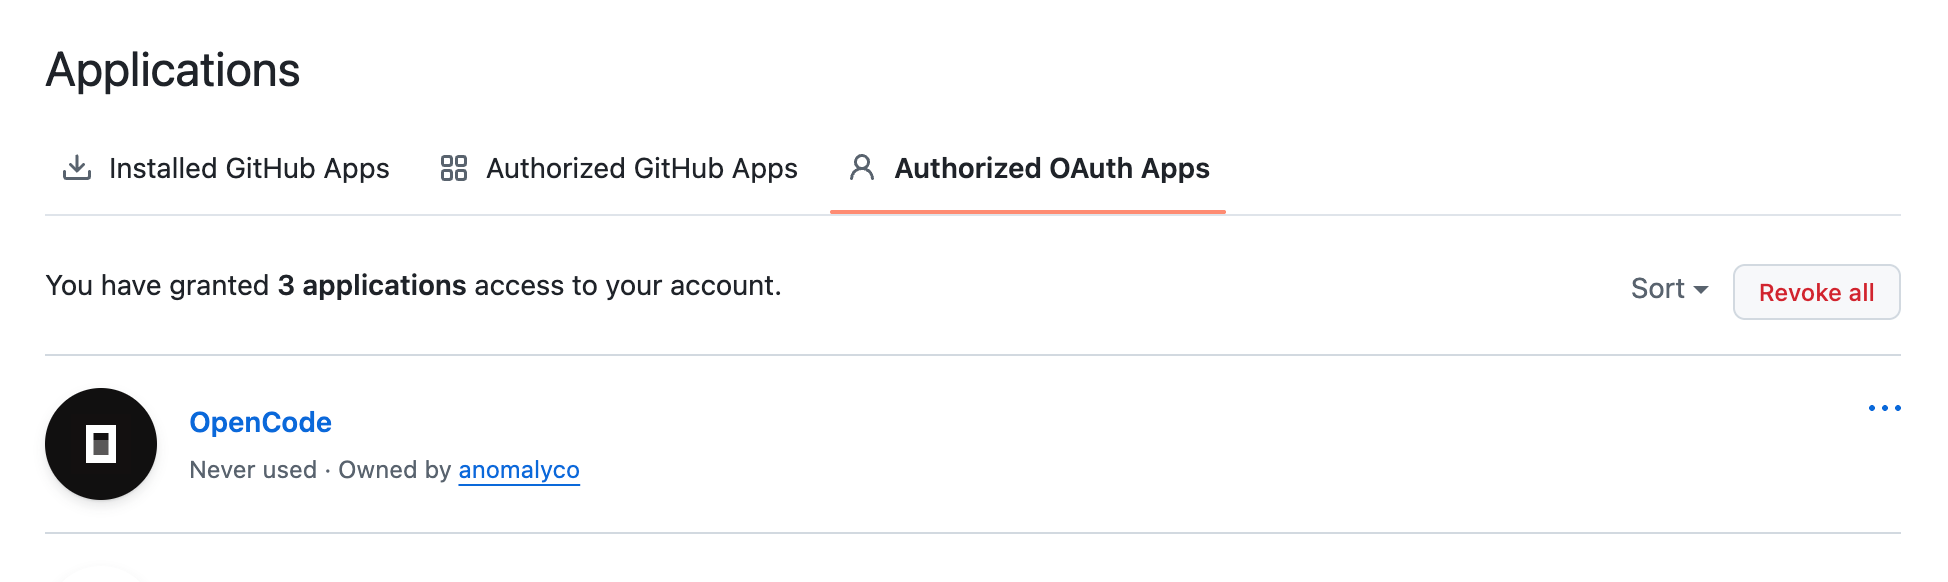Open the three-dot options menu for OpenCode
Viewport: 1948px width, 582px height.
coord(1884,408)
